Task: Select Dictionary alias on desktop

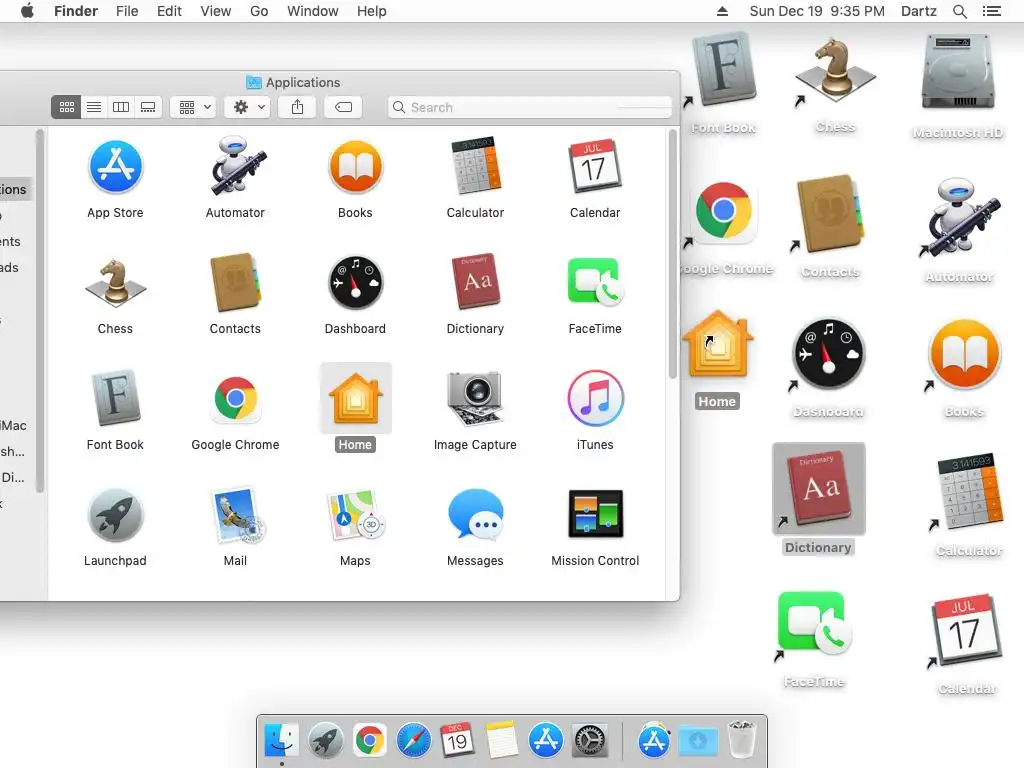Action: click(x=819, y=489)
